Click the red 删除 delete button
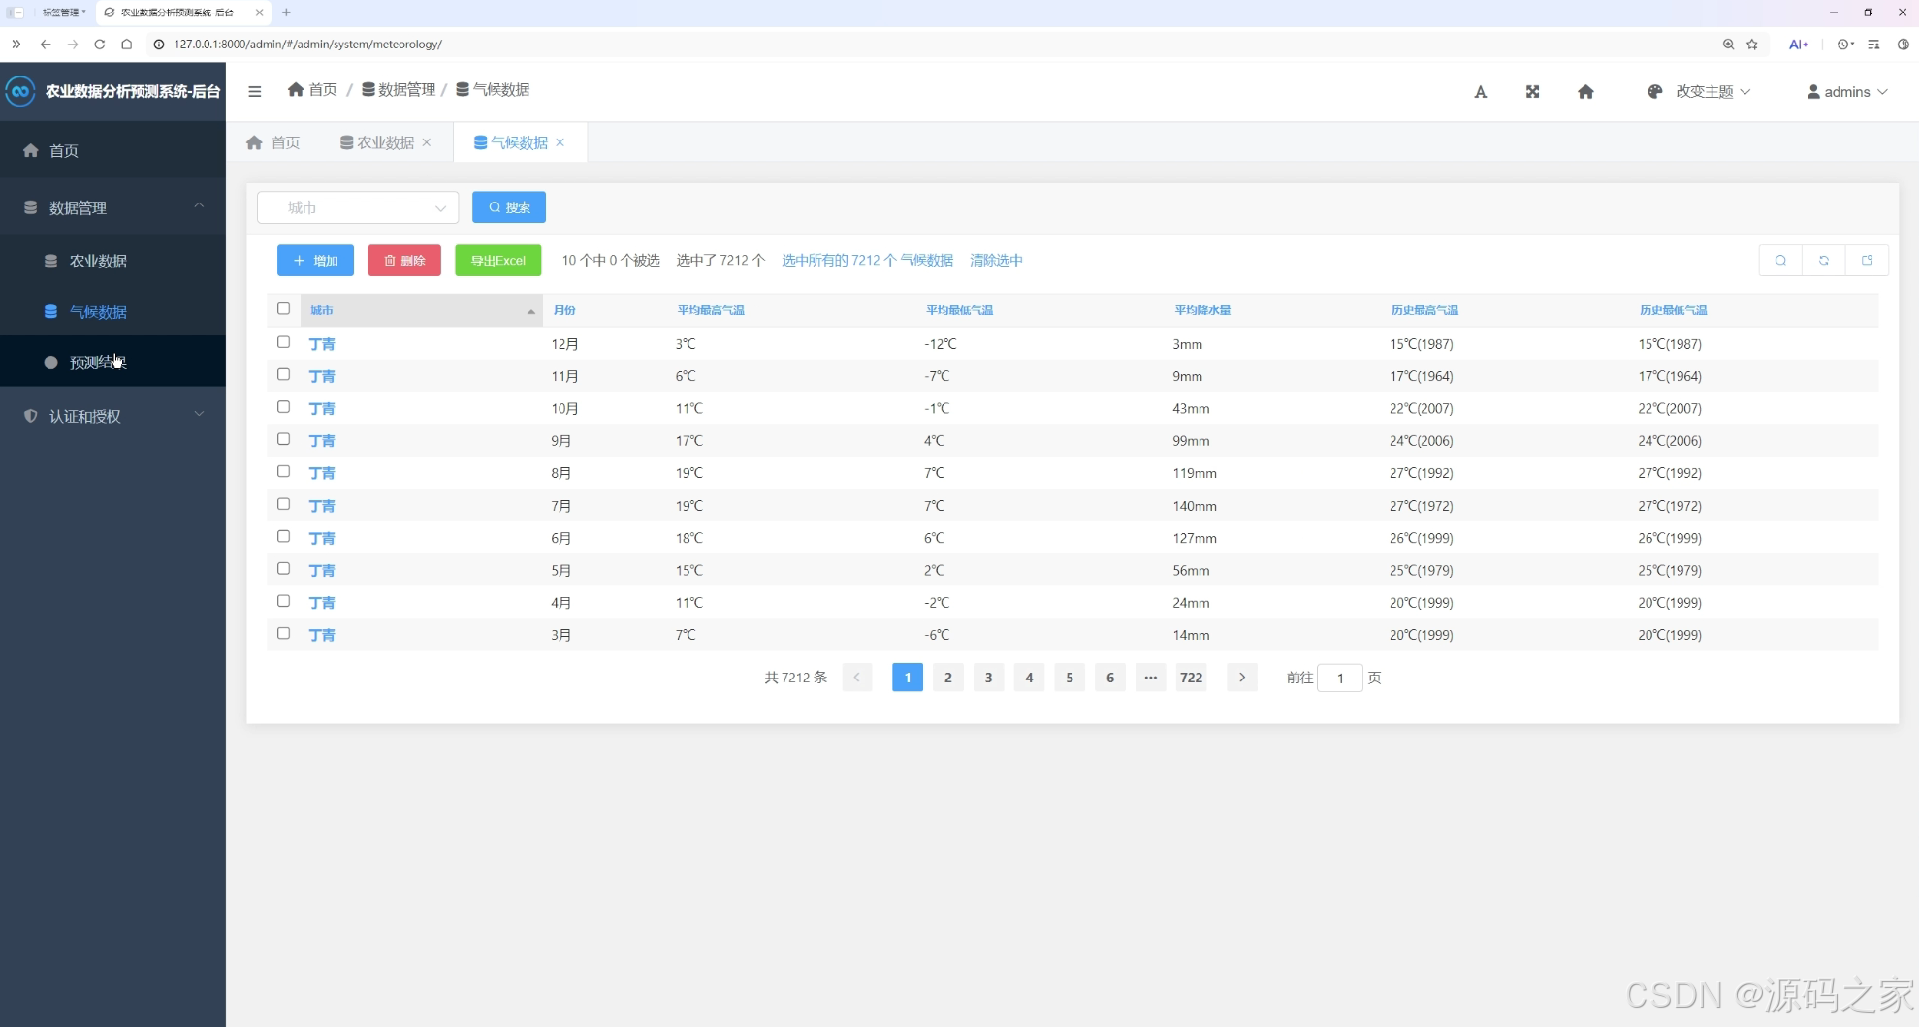Viewport: 1919px width, 1027px height. coord(404,260)
